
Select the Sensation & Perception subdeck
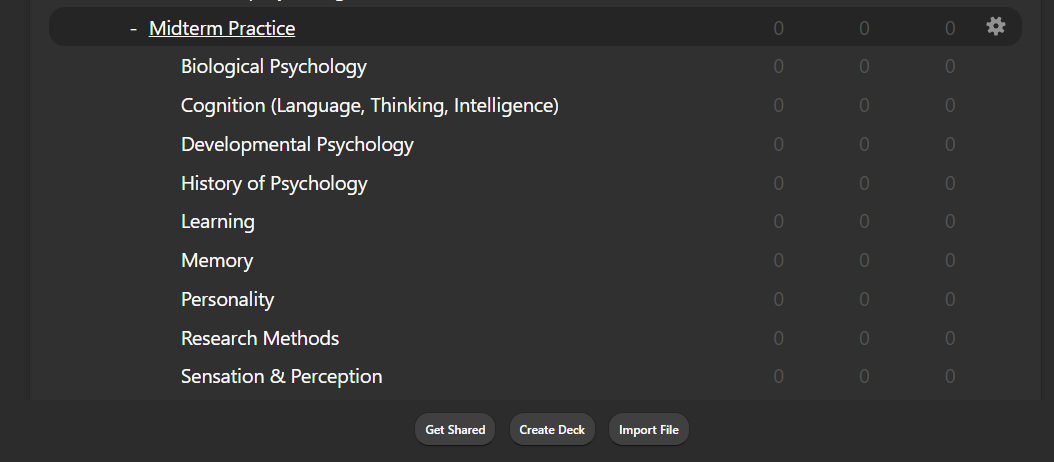282,377
